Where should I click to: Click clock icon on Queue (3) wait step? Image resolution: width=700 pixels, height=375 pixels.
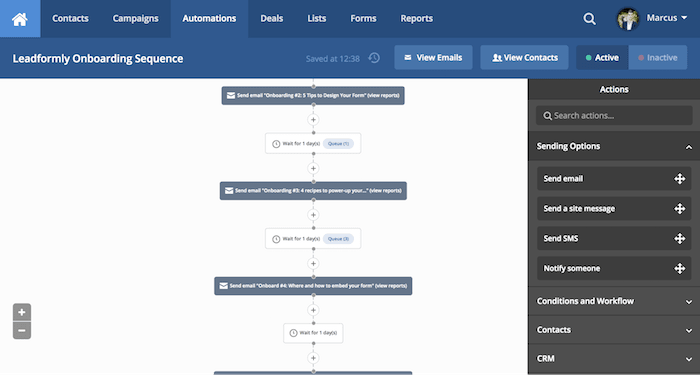coord(276,239)
